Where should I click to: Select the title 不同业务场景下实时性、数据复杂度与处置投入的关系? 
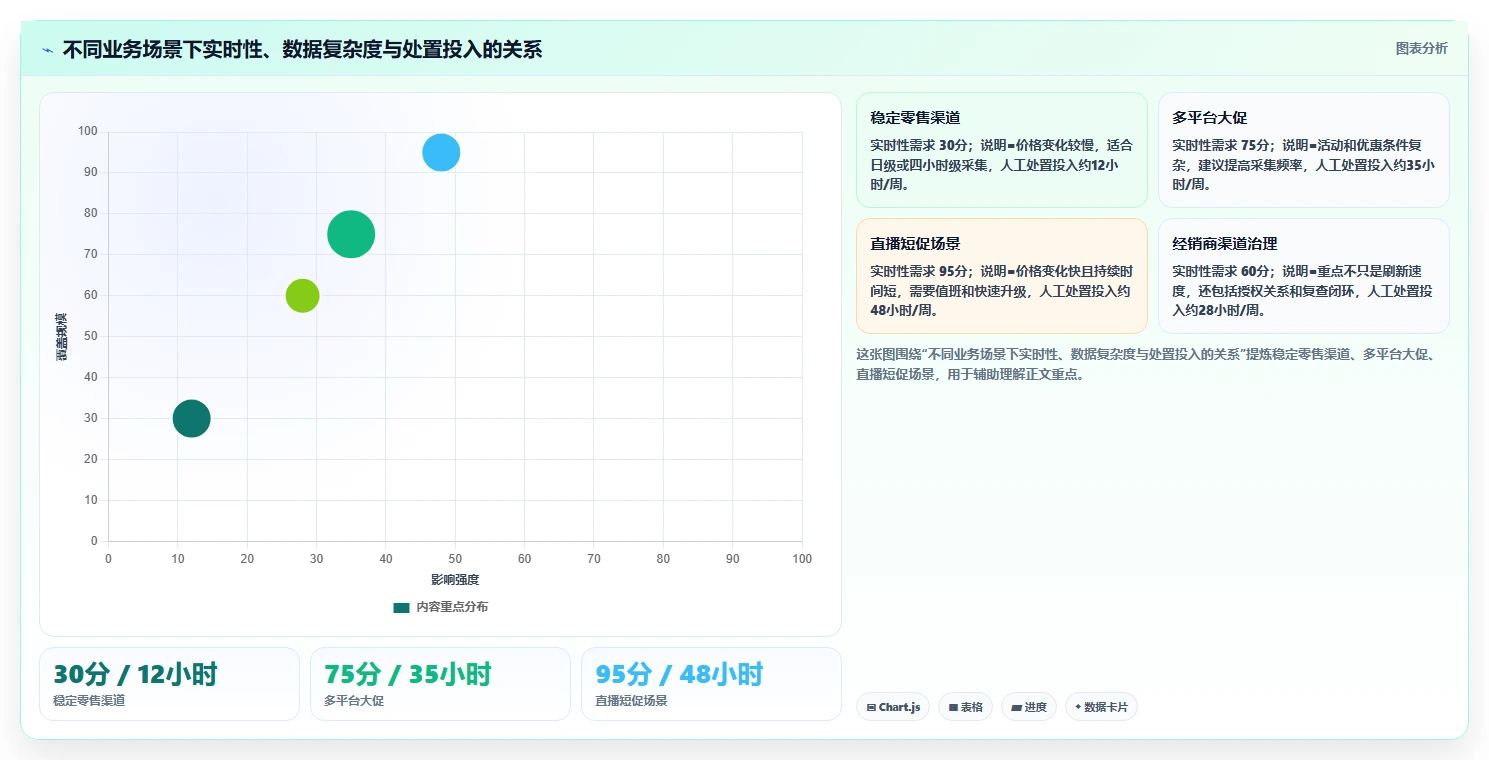[302, 49]
